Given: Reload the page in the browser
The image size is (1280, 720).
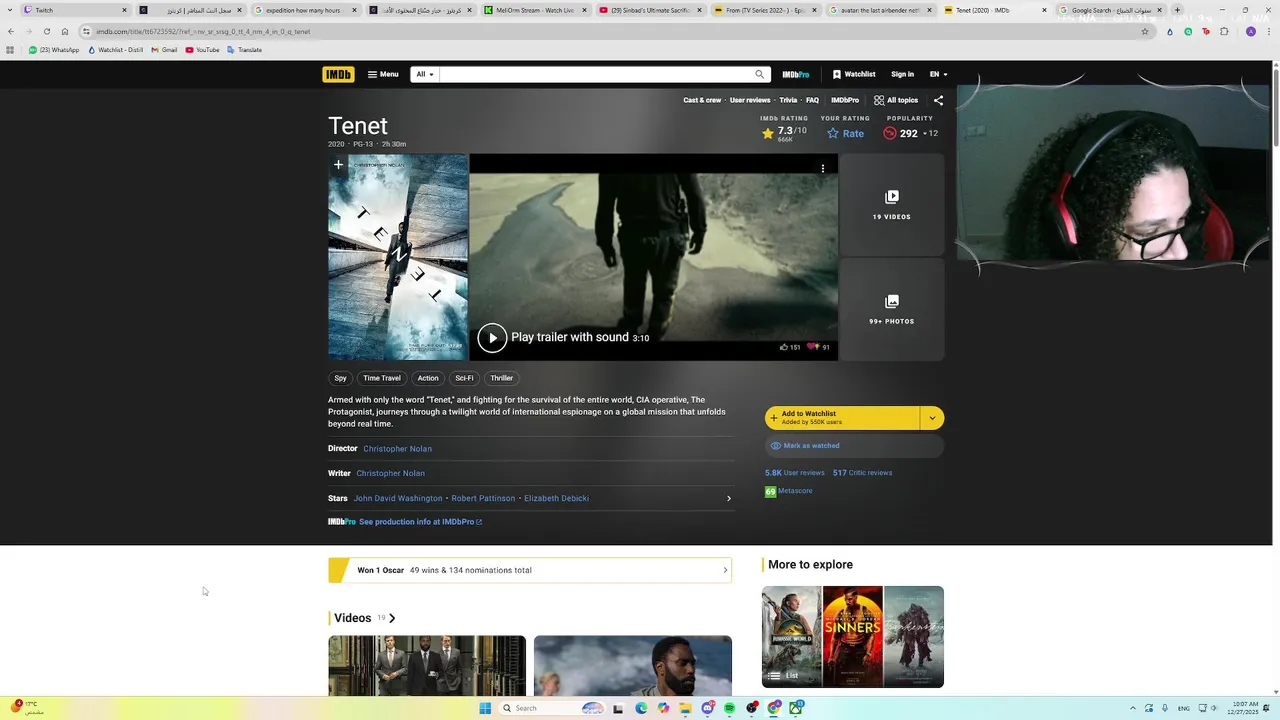Looking at the screenshot, I should (46, 31).
